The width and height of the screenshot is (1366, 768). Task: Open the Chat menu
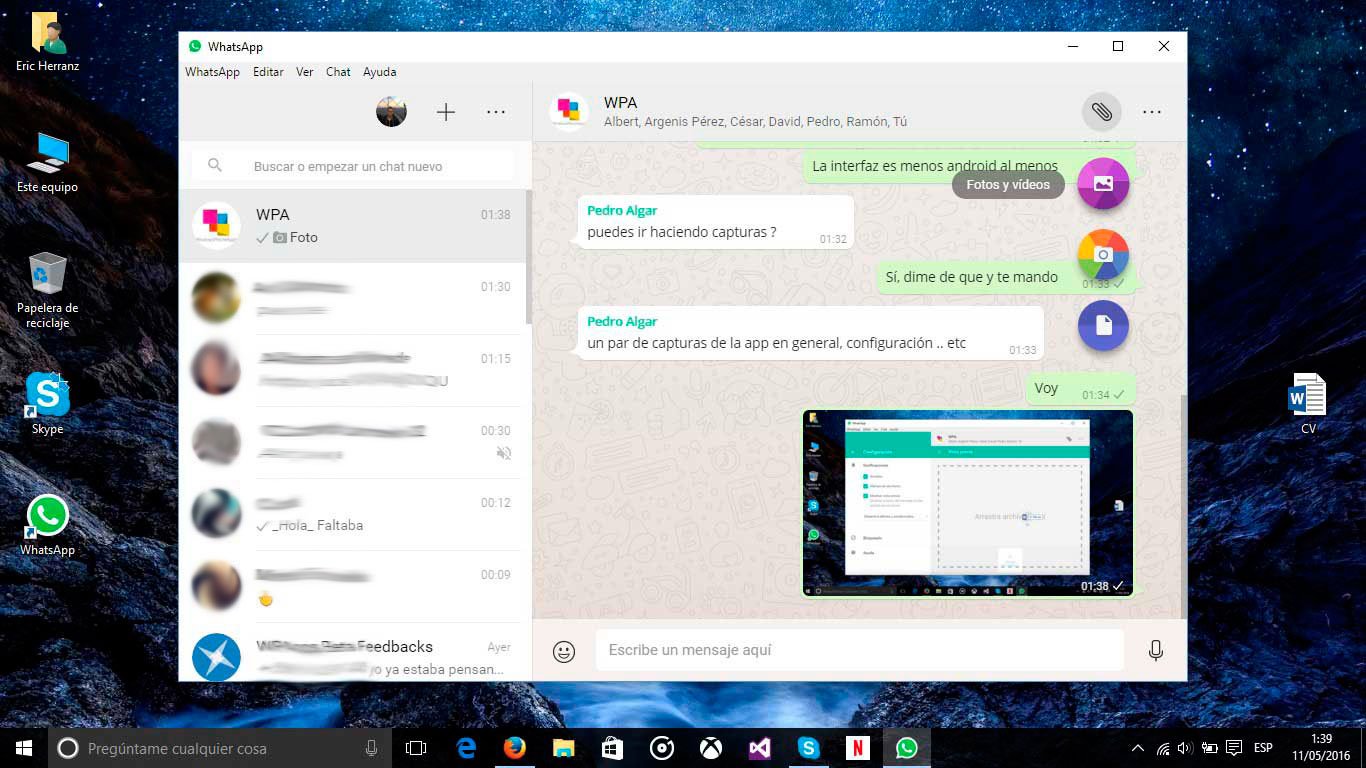(338, 72)
